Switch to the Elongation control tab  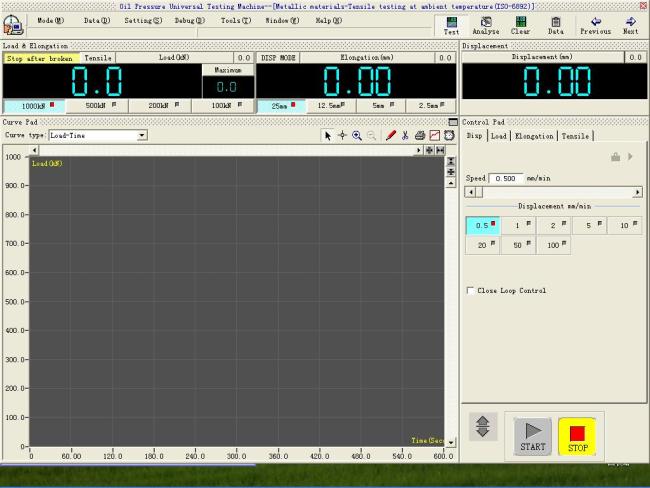(x=534, y=136)
